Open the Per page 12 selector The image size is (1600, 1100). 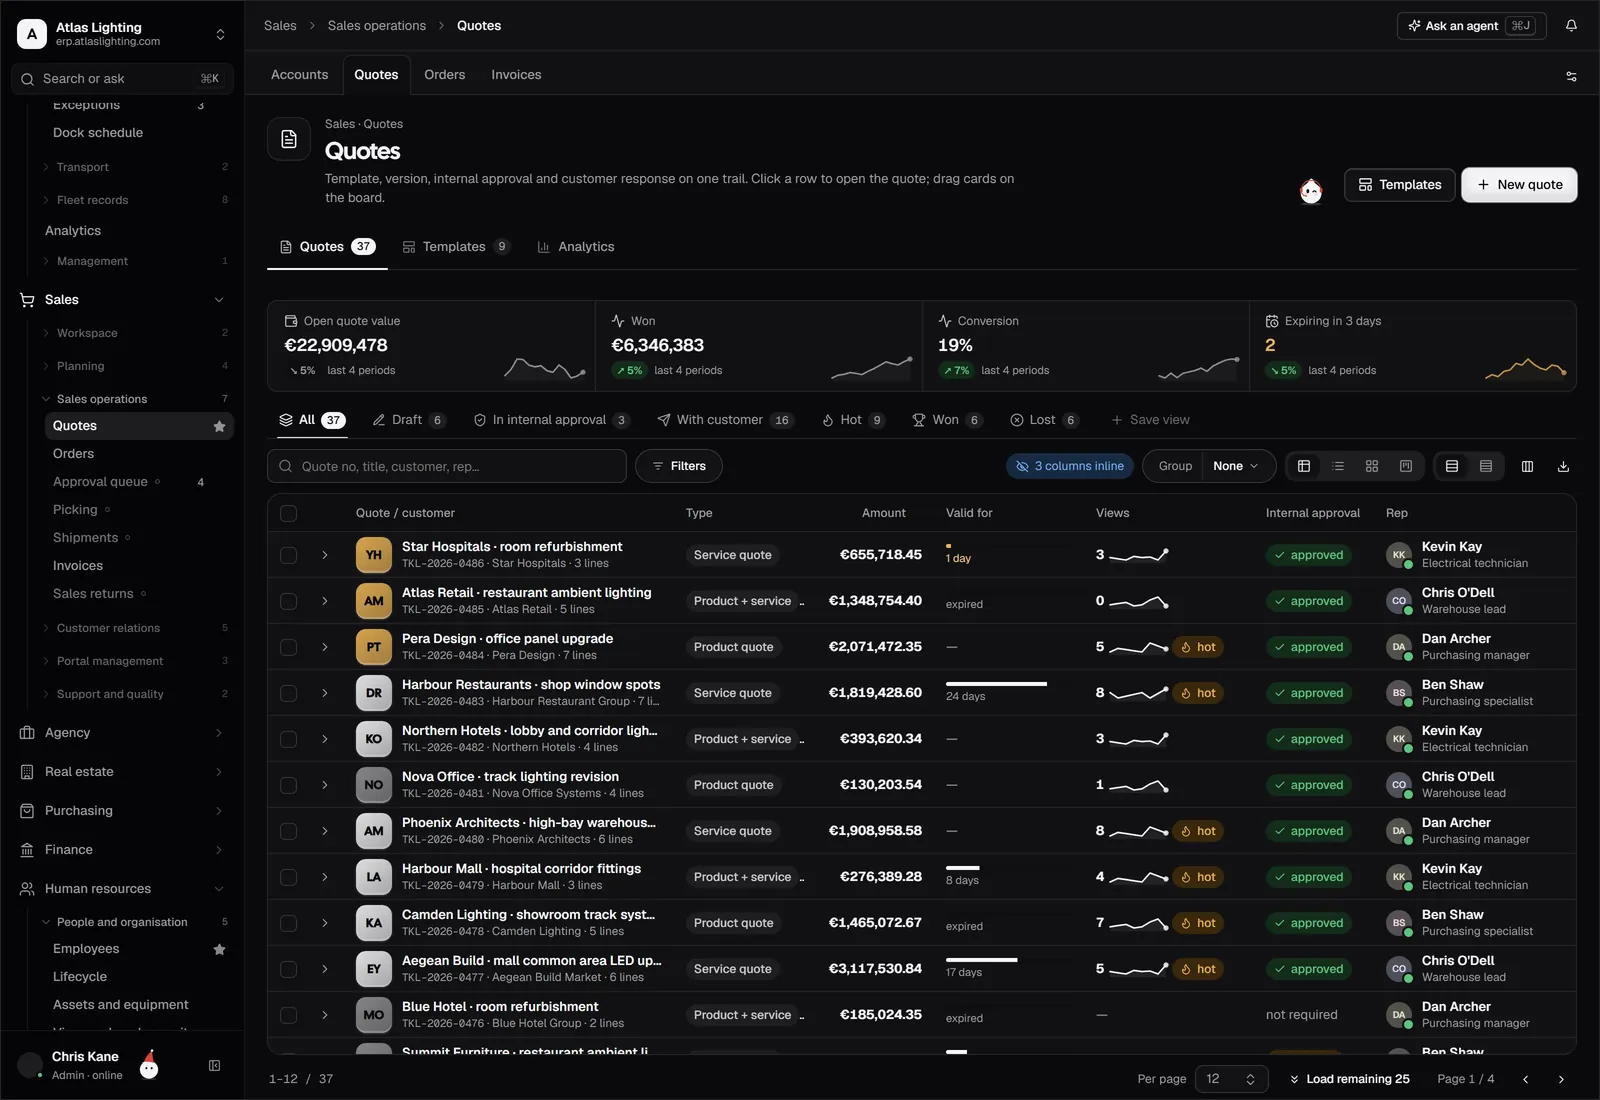1230,1079
